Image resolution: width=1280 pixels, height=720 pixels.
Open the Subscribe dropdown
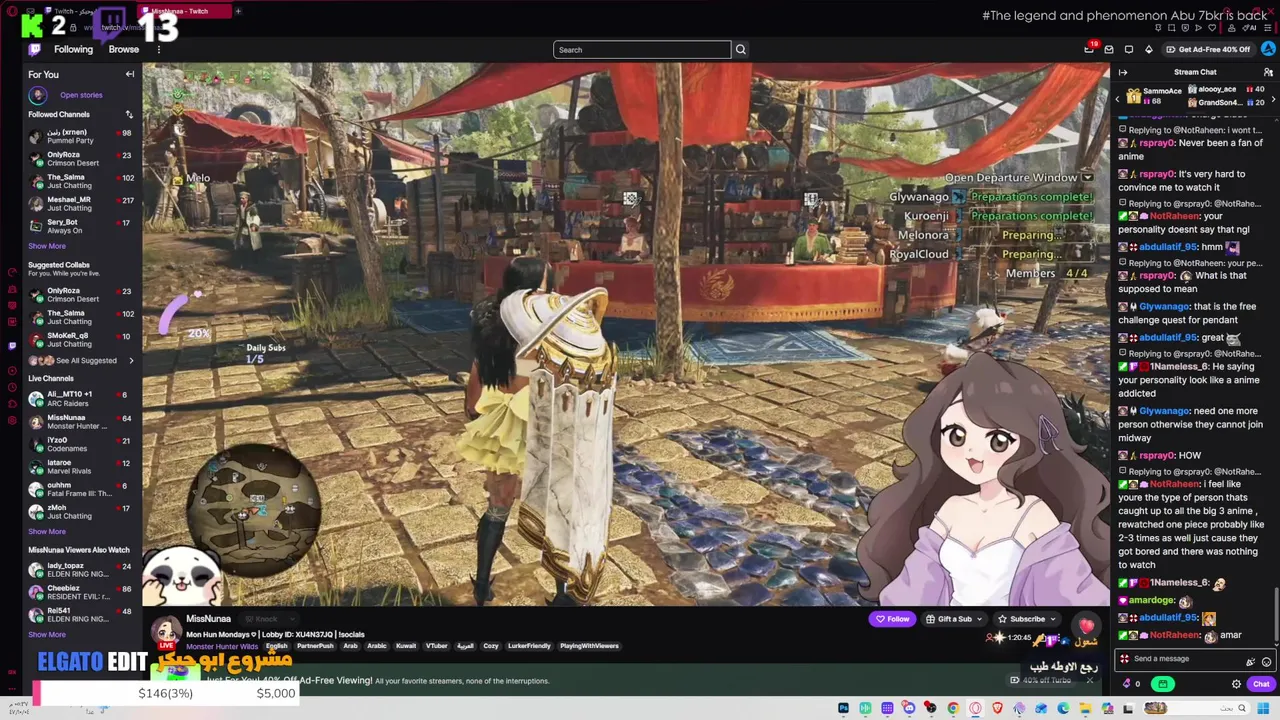[1027, 619]
